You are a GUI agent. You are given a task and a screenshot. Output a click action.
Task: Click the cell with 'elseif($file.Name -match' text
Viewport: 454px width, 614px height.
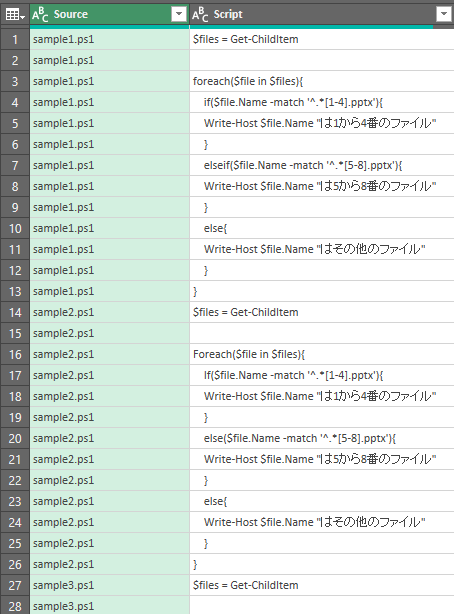pos(322,165)
